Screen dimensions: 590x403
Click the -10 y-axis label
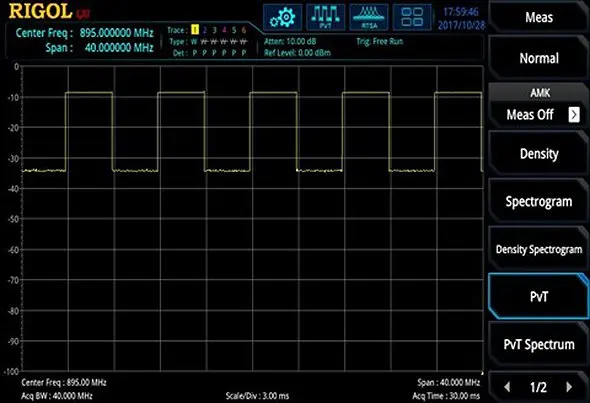pyautogui.click(x=14, y=97)
